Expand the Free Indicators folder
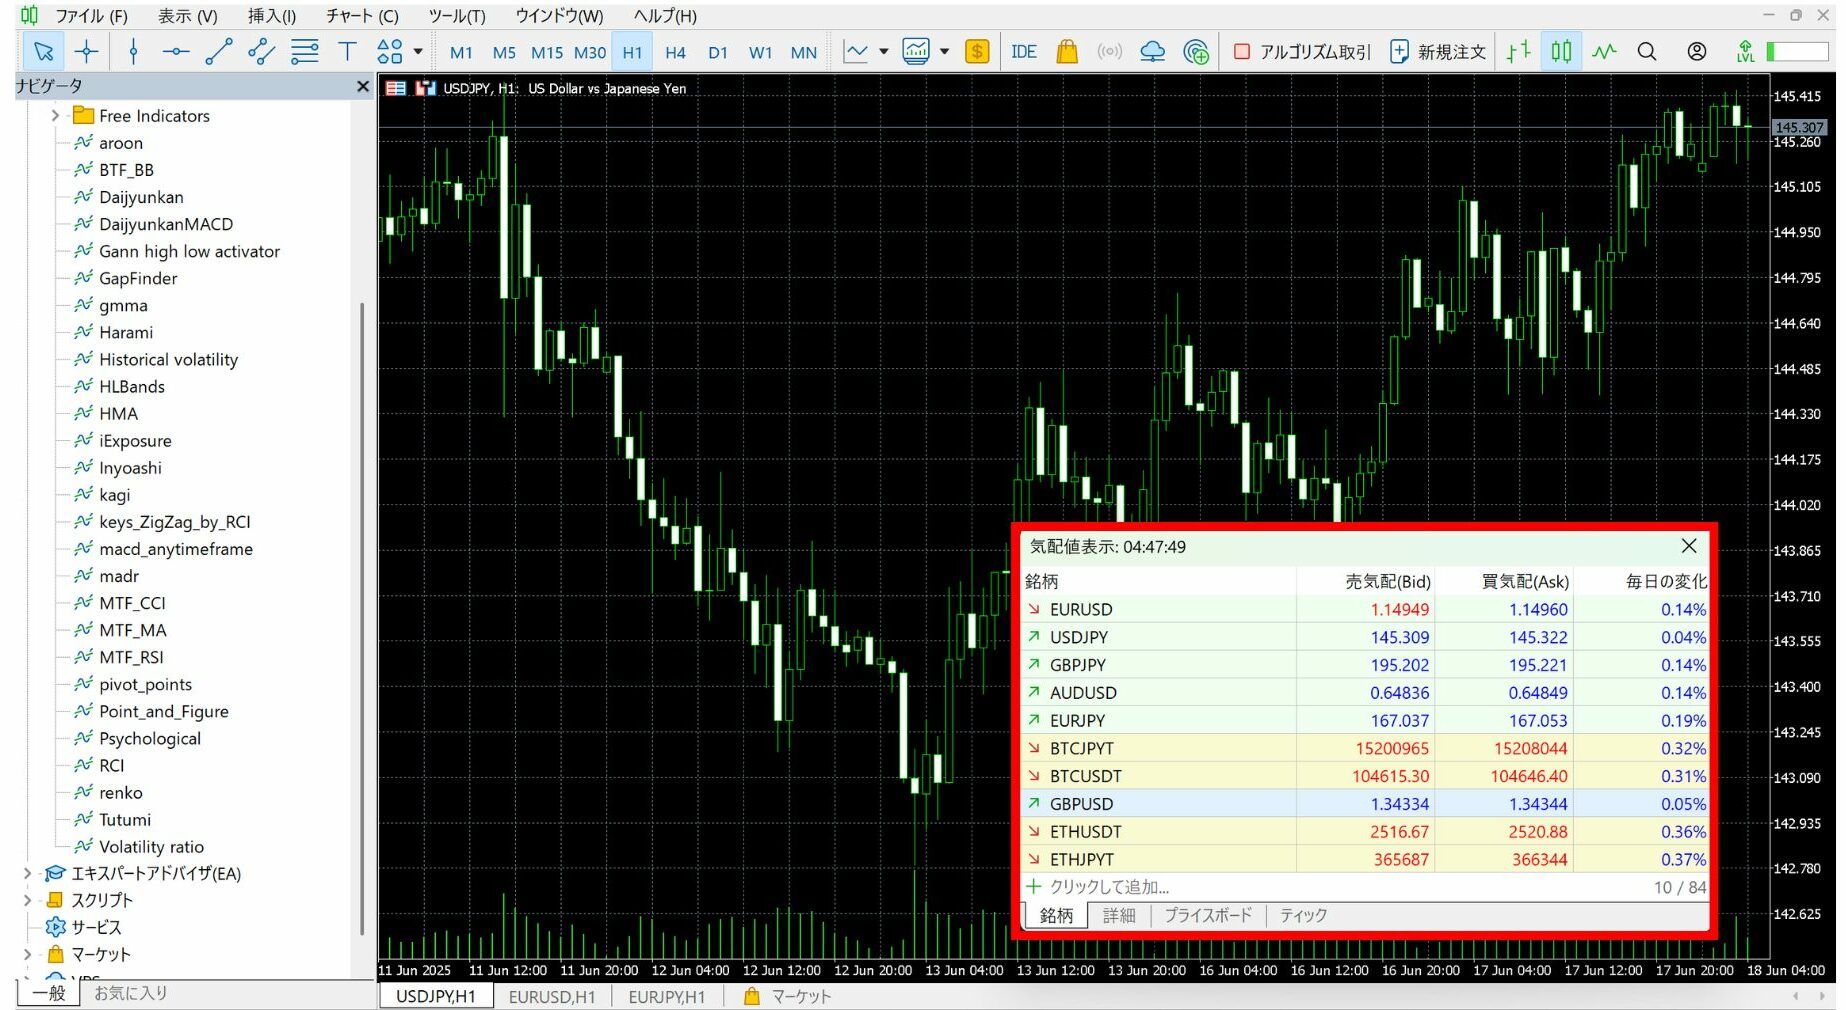 [56, 116]
